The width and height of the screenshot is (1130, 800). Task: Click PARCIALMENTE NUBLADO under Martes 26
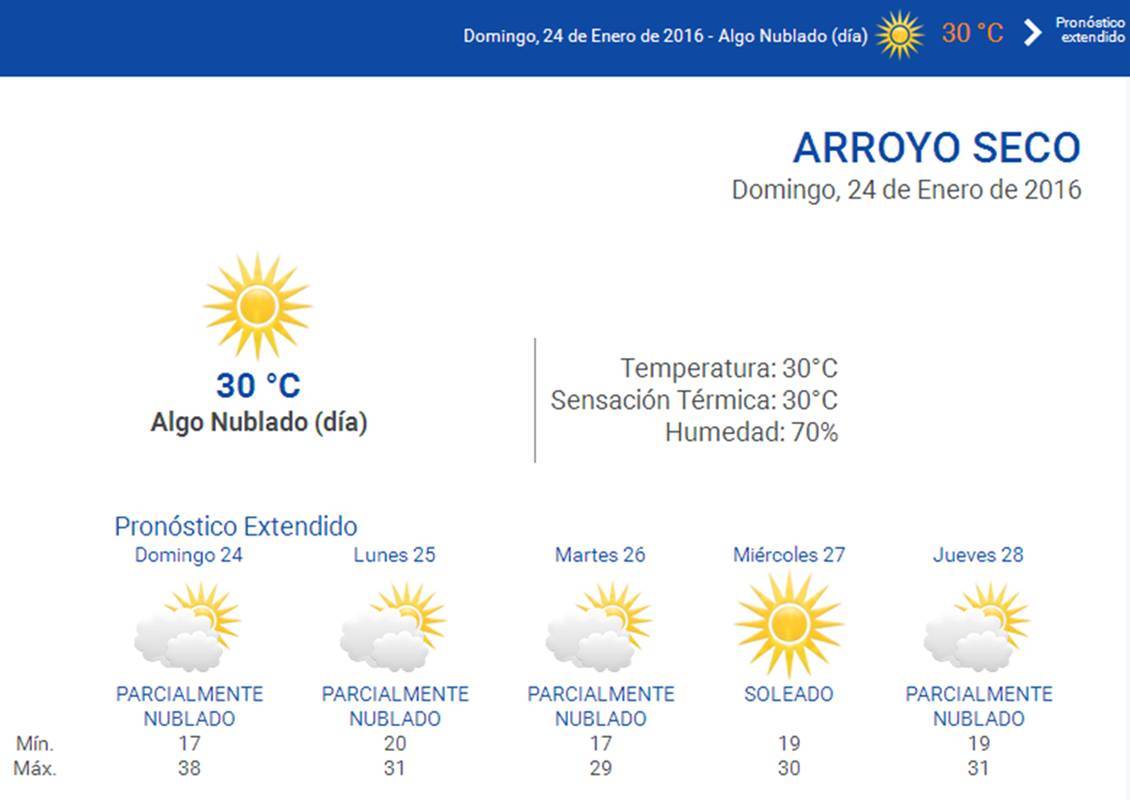(601, 706)
